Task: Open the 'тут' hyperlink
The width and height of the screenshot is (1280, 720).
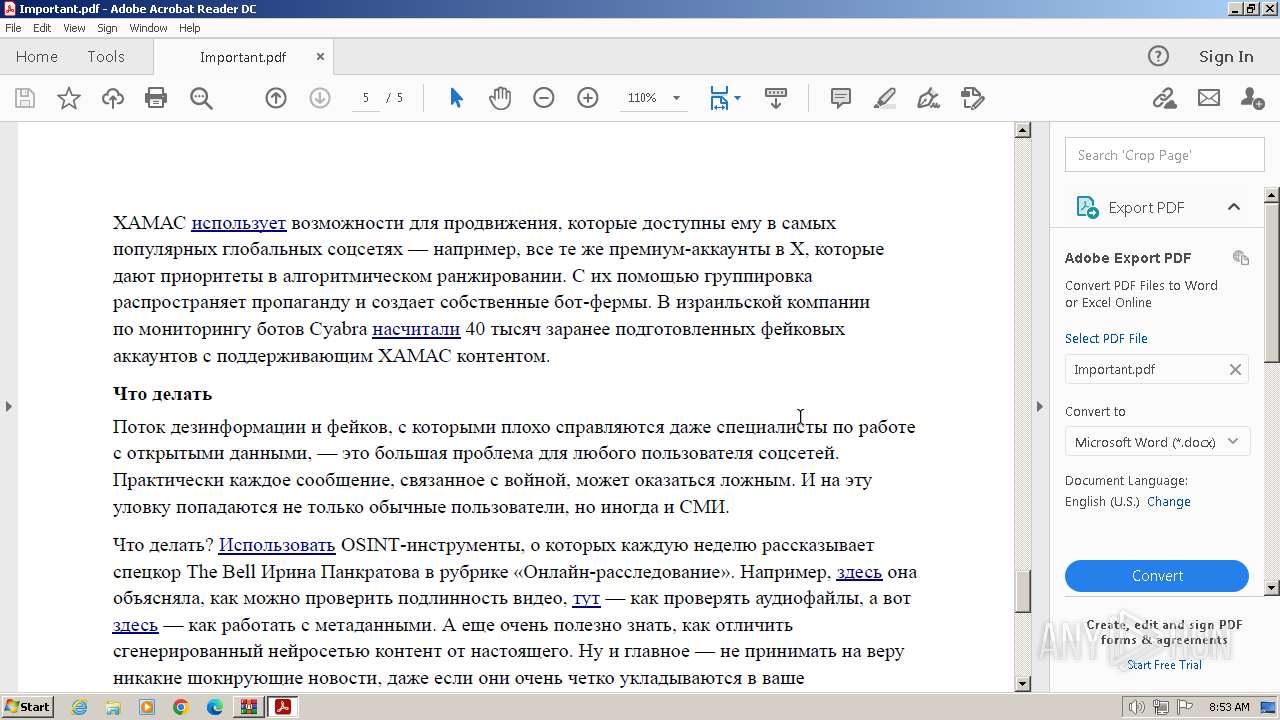Action: click(586, 598)
